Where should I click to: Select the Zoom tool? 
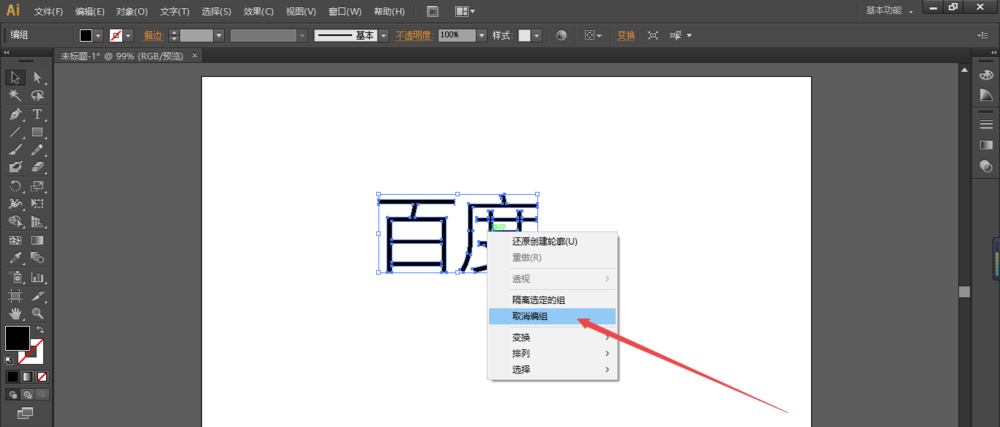point(38,313)
